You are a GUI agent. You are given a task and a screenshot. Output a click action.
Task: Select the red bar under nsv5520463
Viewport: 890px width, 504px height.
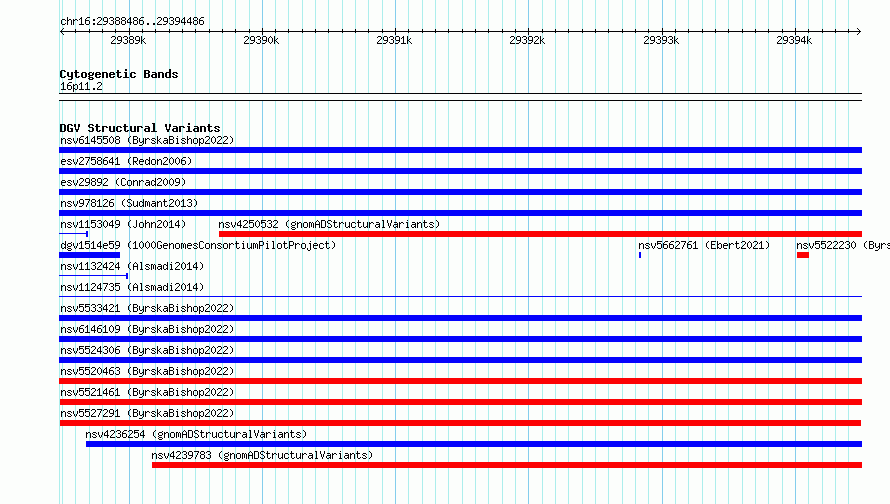[x=460, y=381]
